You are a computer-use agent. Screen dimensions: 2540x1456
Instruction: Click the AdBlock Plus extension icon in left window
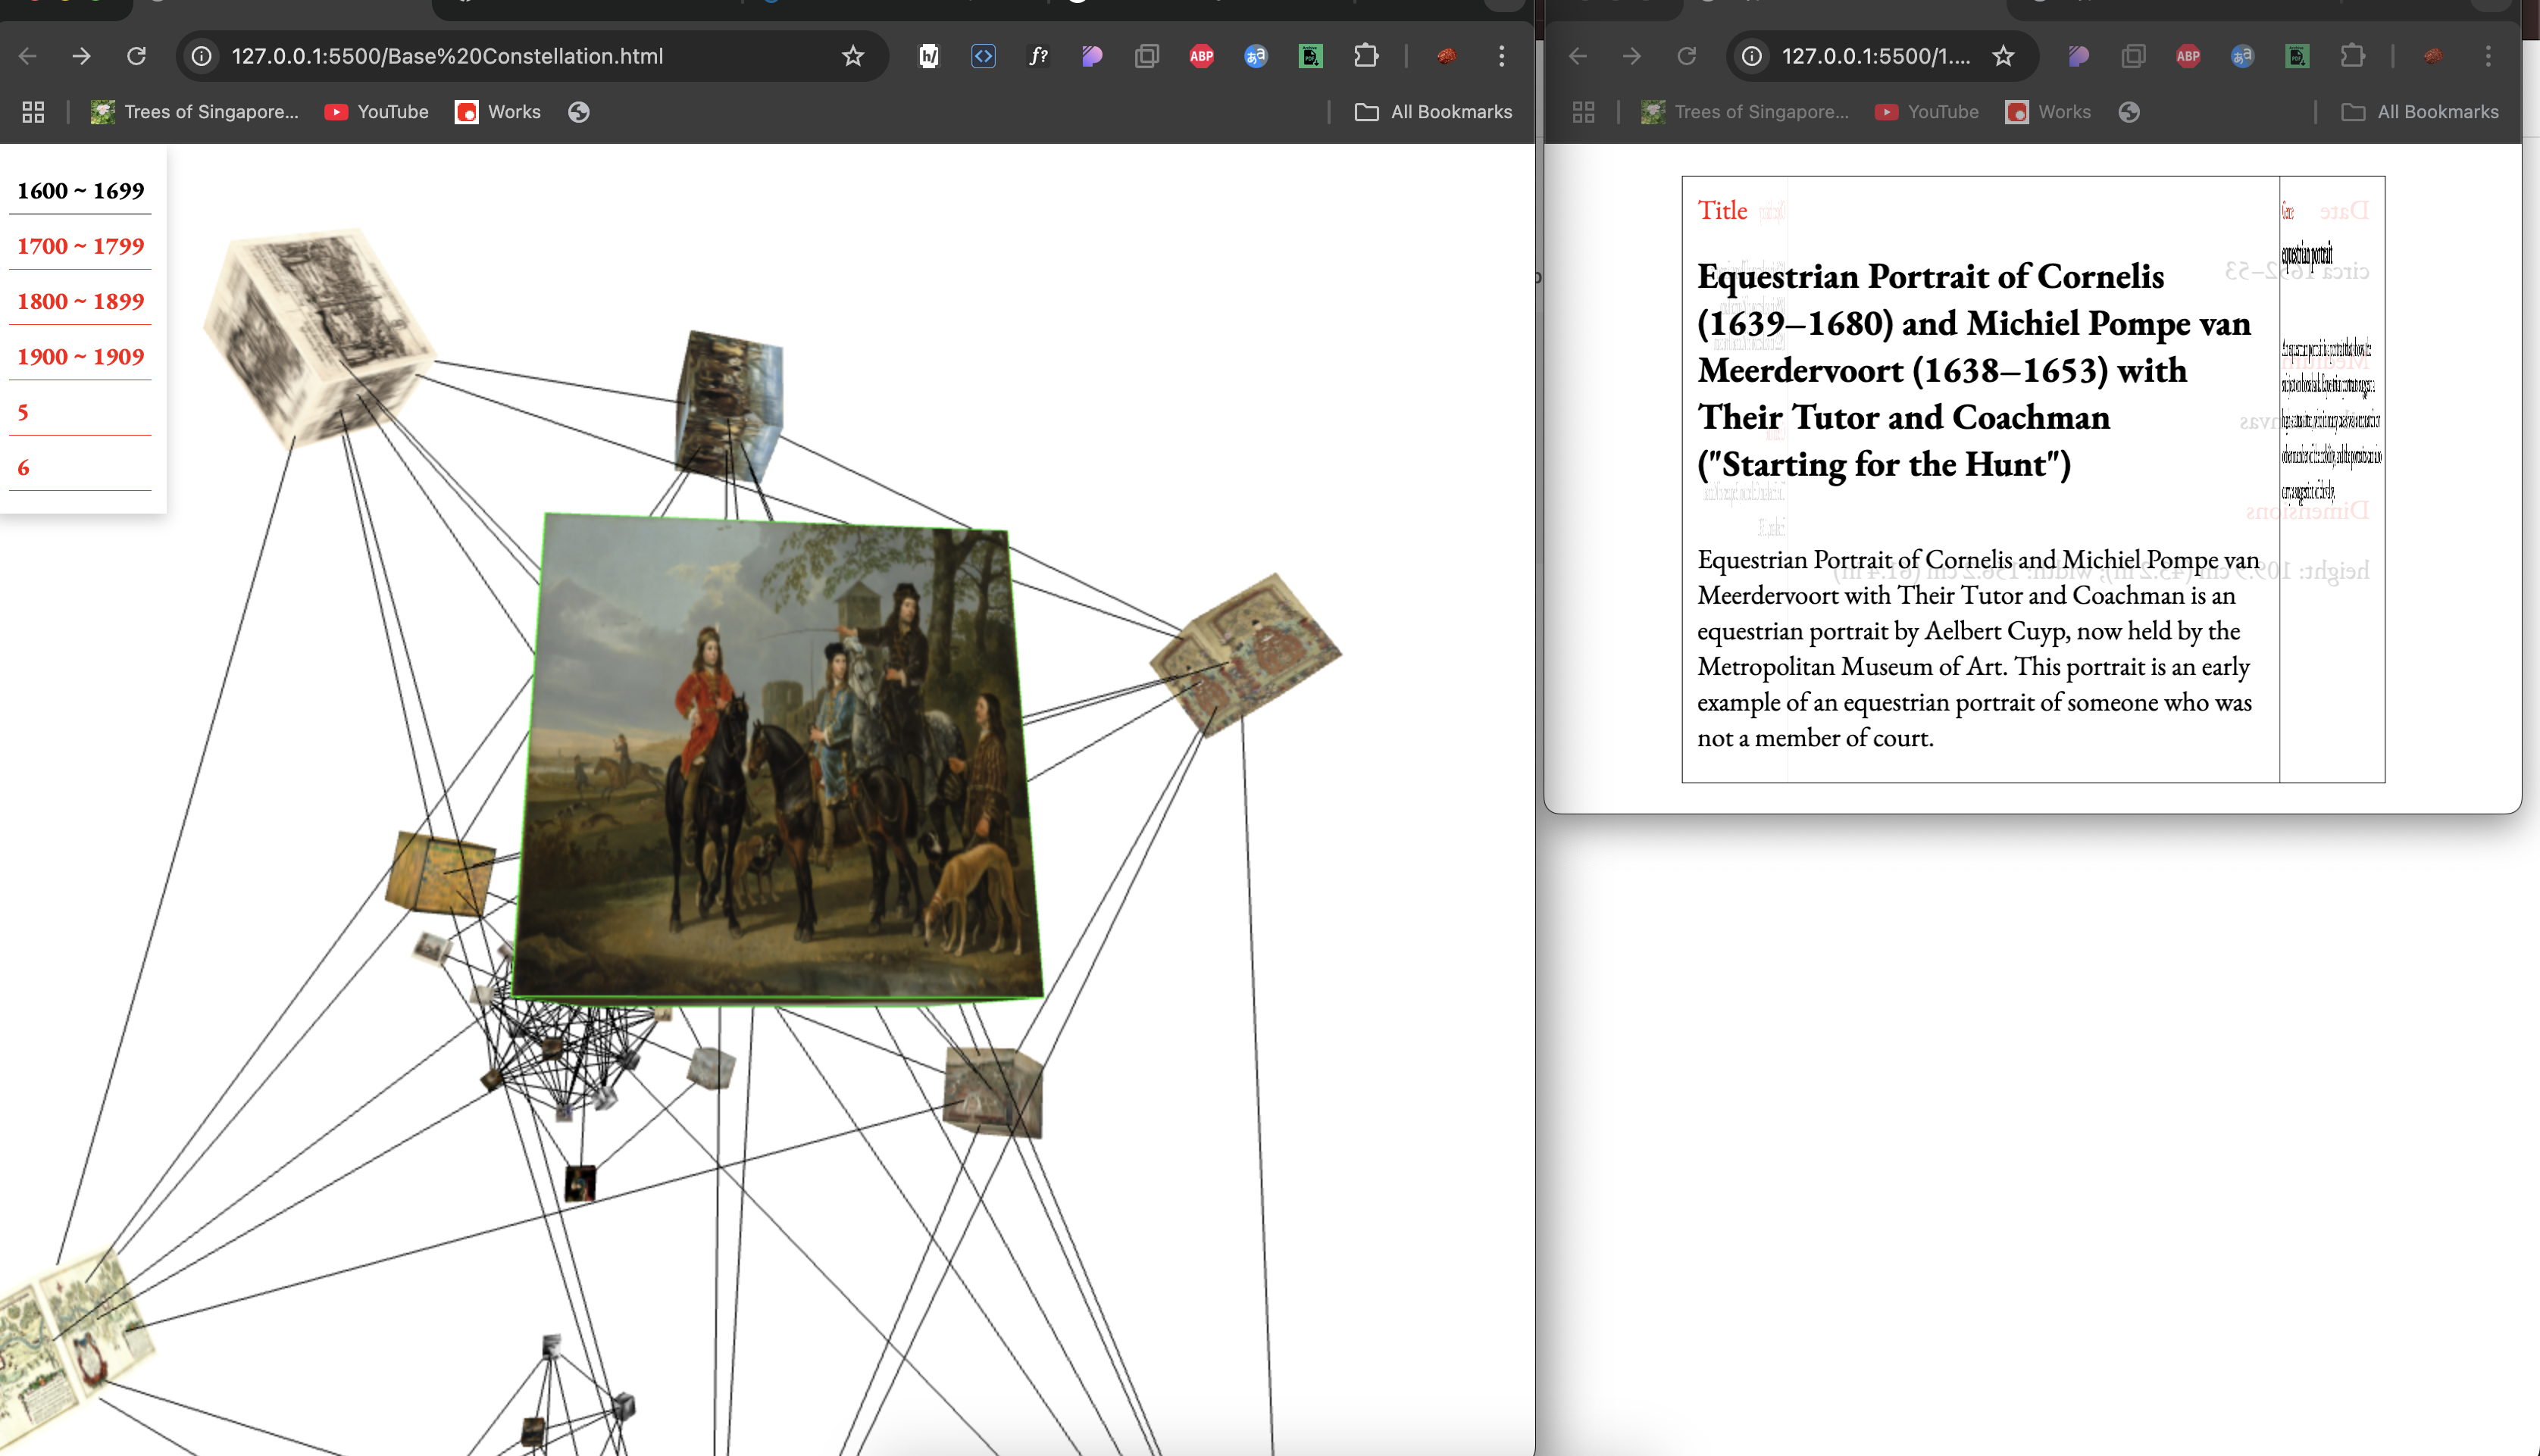[x=1201, y=56]
